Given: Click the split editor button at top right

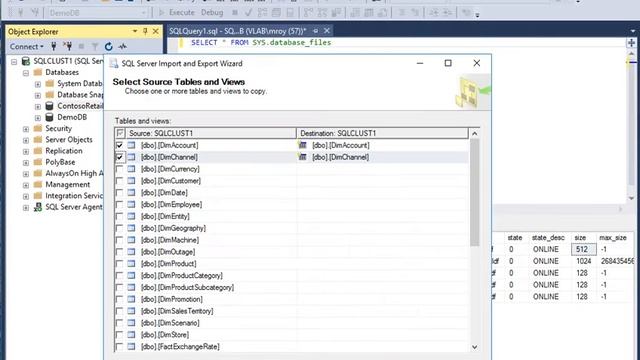Looking at the screenshot, I should click(631, 42).
